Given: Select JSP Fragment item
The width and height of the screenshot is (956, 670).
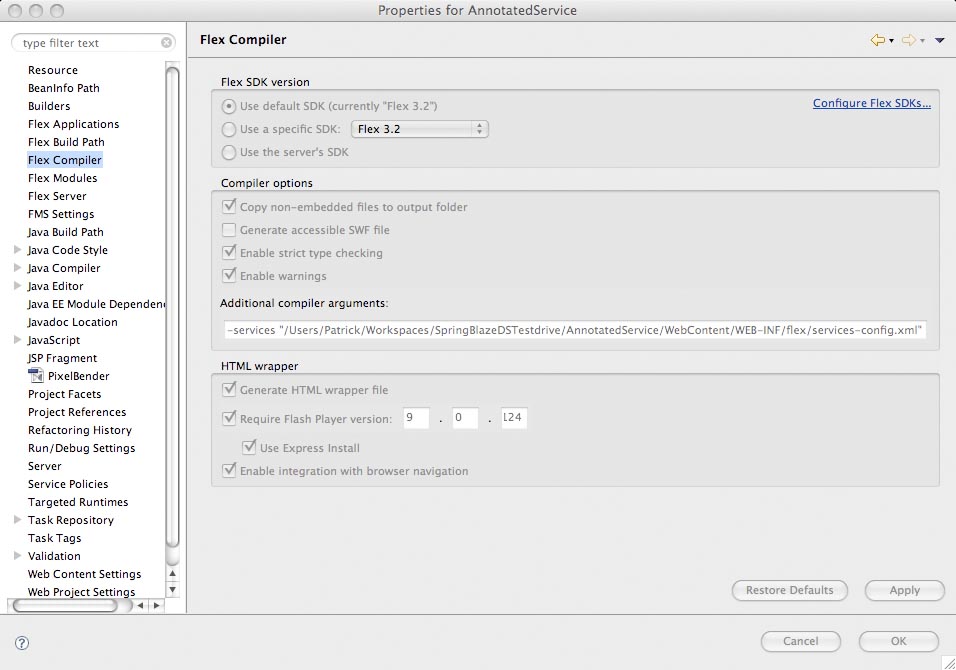Looking at the screenshot, I should pyautogui.click(x=62, y=358).
